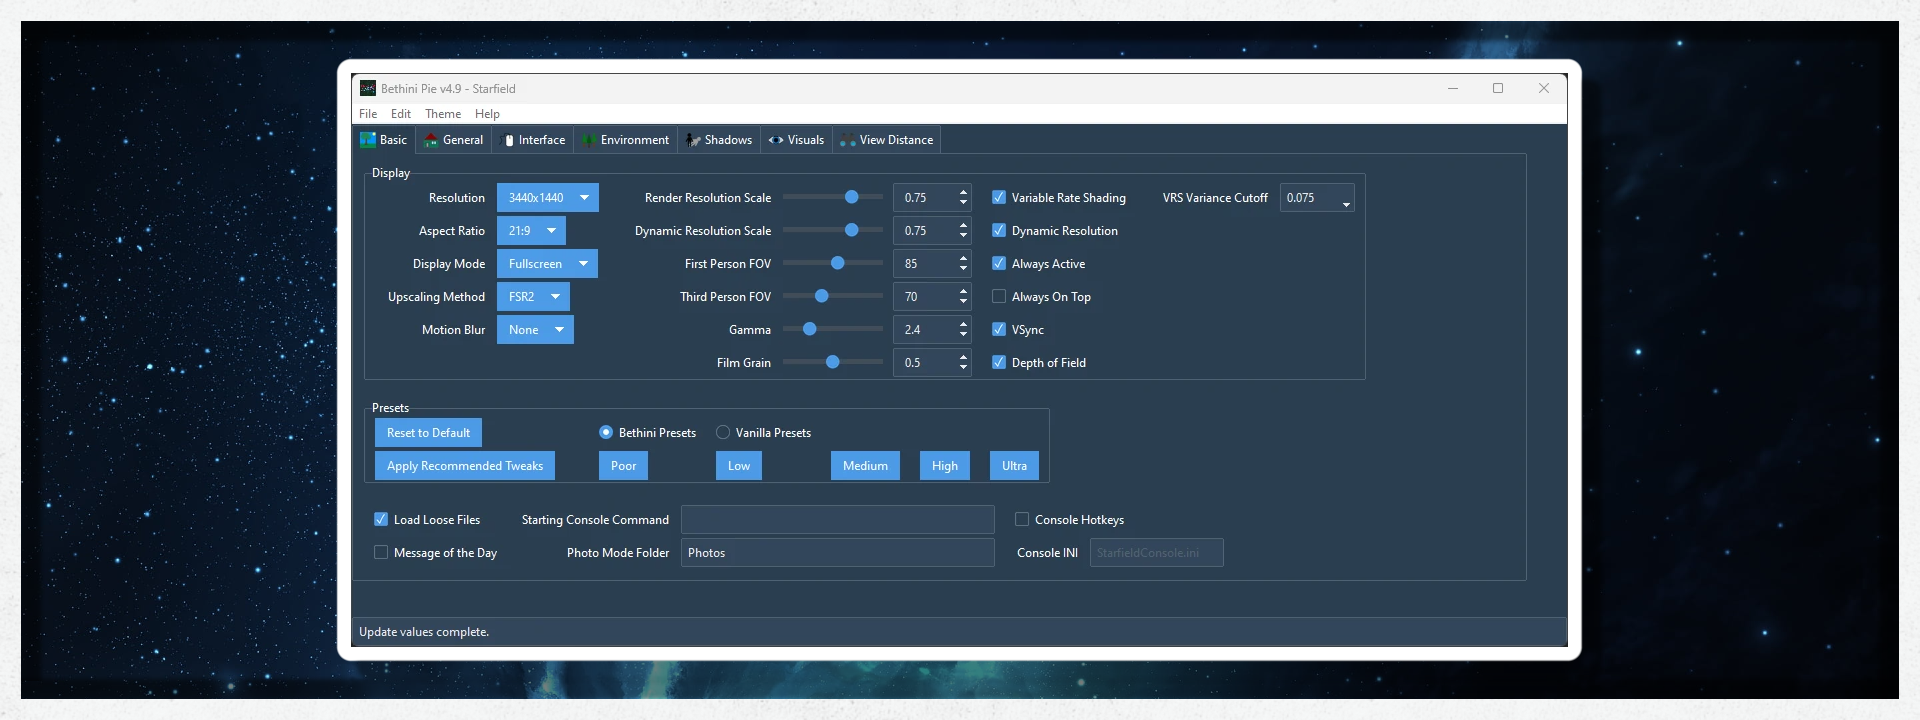This screenshot has height=720, width=1920.
Task: Go to the Shadows tab
Action: 719,140
